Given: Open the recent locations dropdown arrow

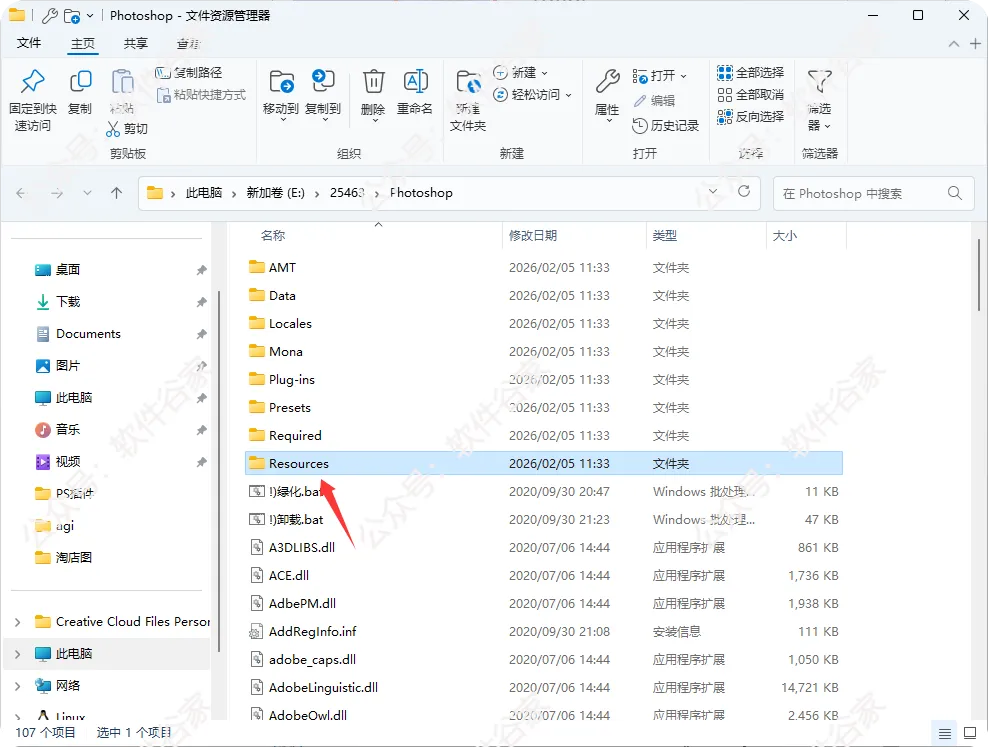Looking at the screenshot, I should point(87,193).
